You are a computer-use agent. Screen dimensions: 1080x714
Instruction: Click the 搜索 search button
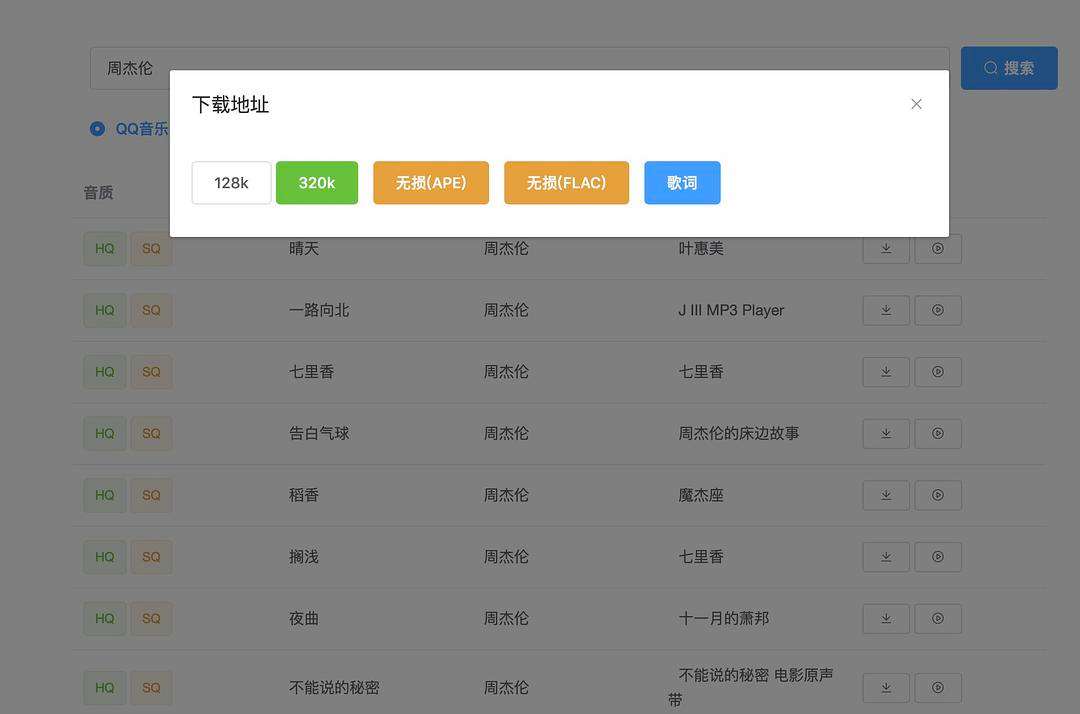point(1009,68)
